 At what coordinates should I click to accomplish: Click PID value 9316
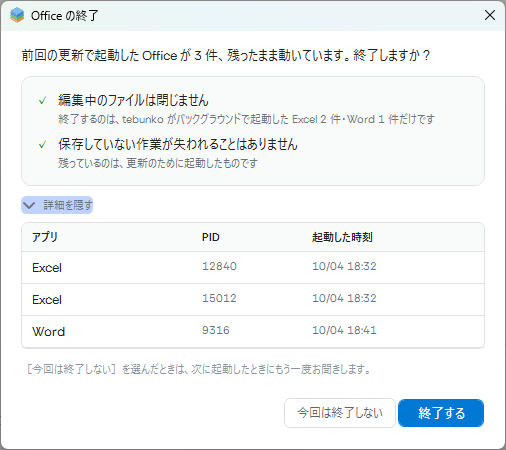pyautogui.click(x=216, y=330)
